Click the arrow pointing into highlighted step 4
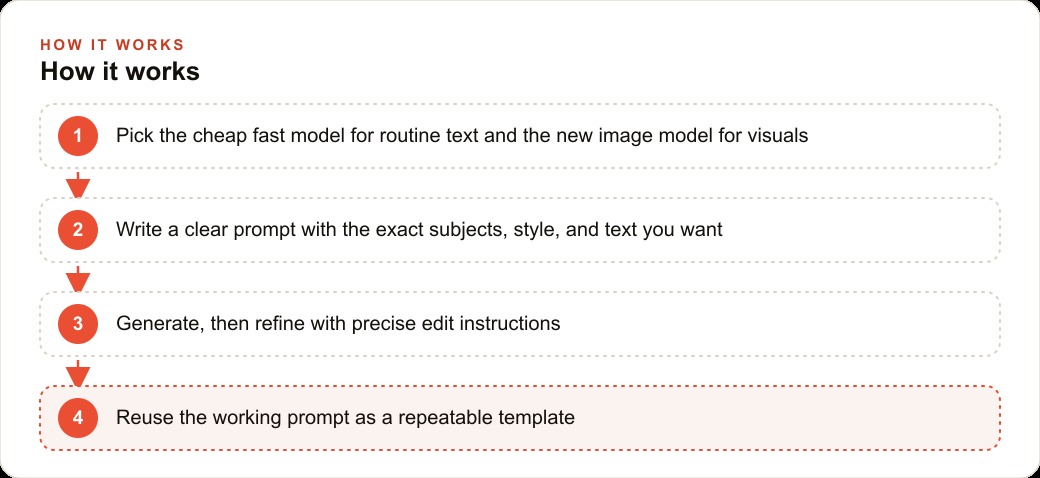This screenshot has height=478, width=1040. [78, 373]
